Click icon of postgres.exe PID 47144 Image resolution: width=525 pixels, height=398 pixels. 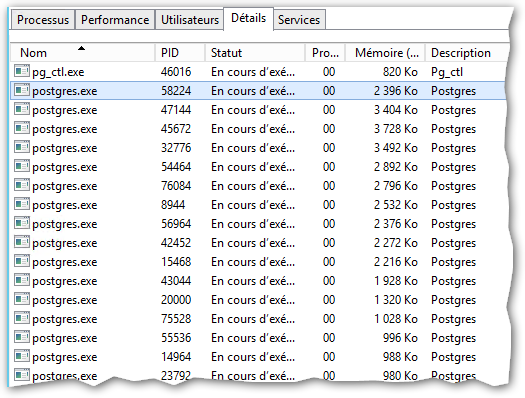22,109
